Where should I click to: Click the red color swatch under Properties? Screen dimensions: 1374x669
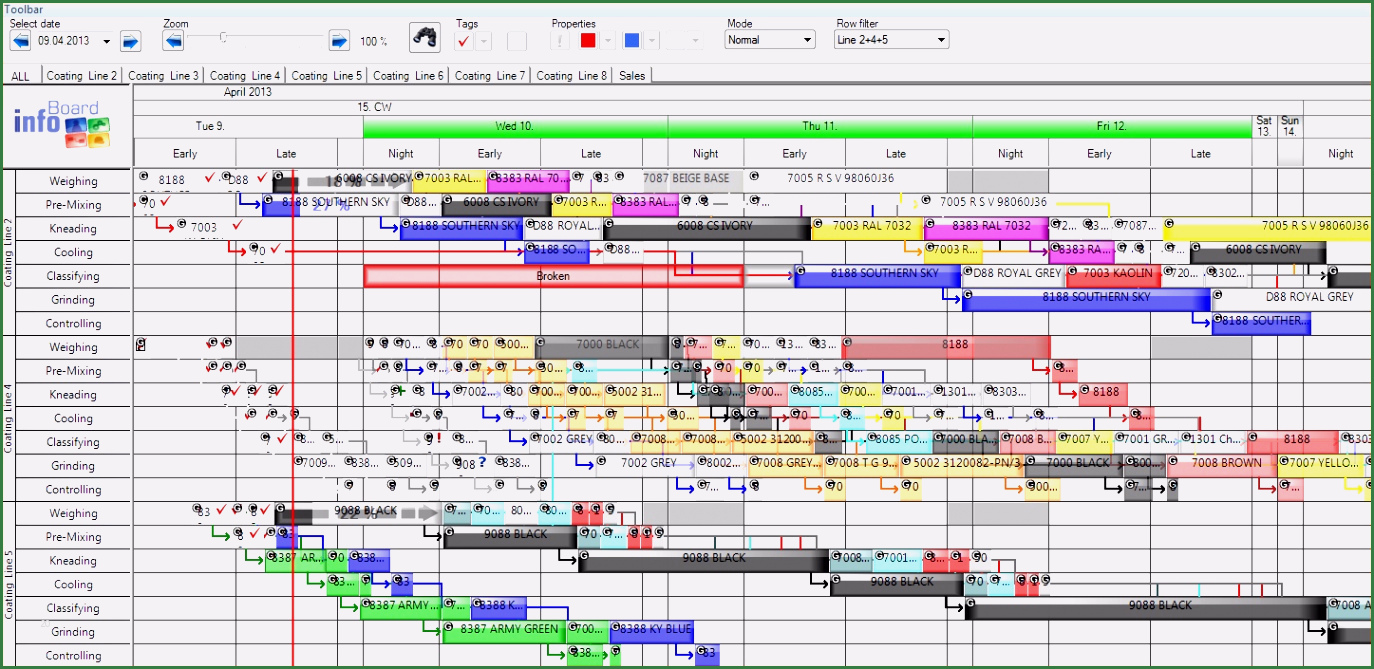tap(585, 40)
